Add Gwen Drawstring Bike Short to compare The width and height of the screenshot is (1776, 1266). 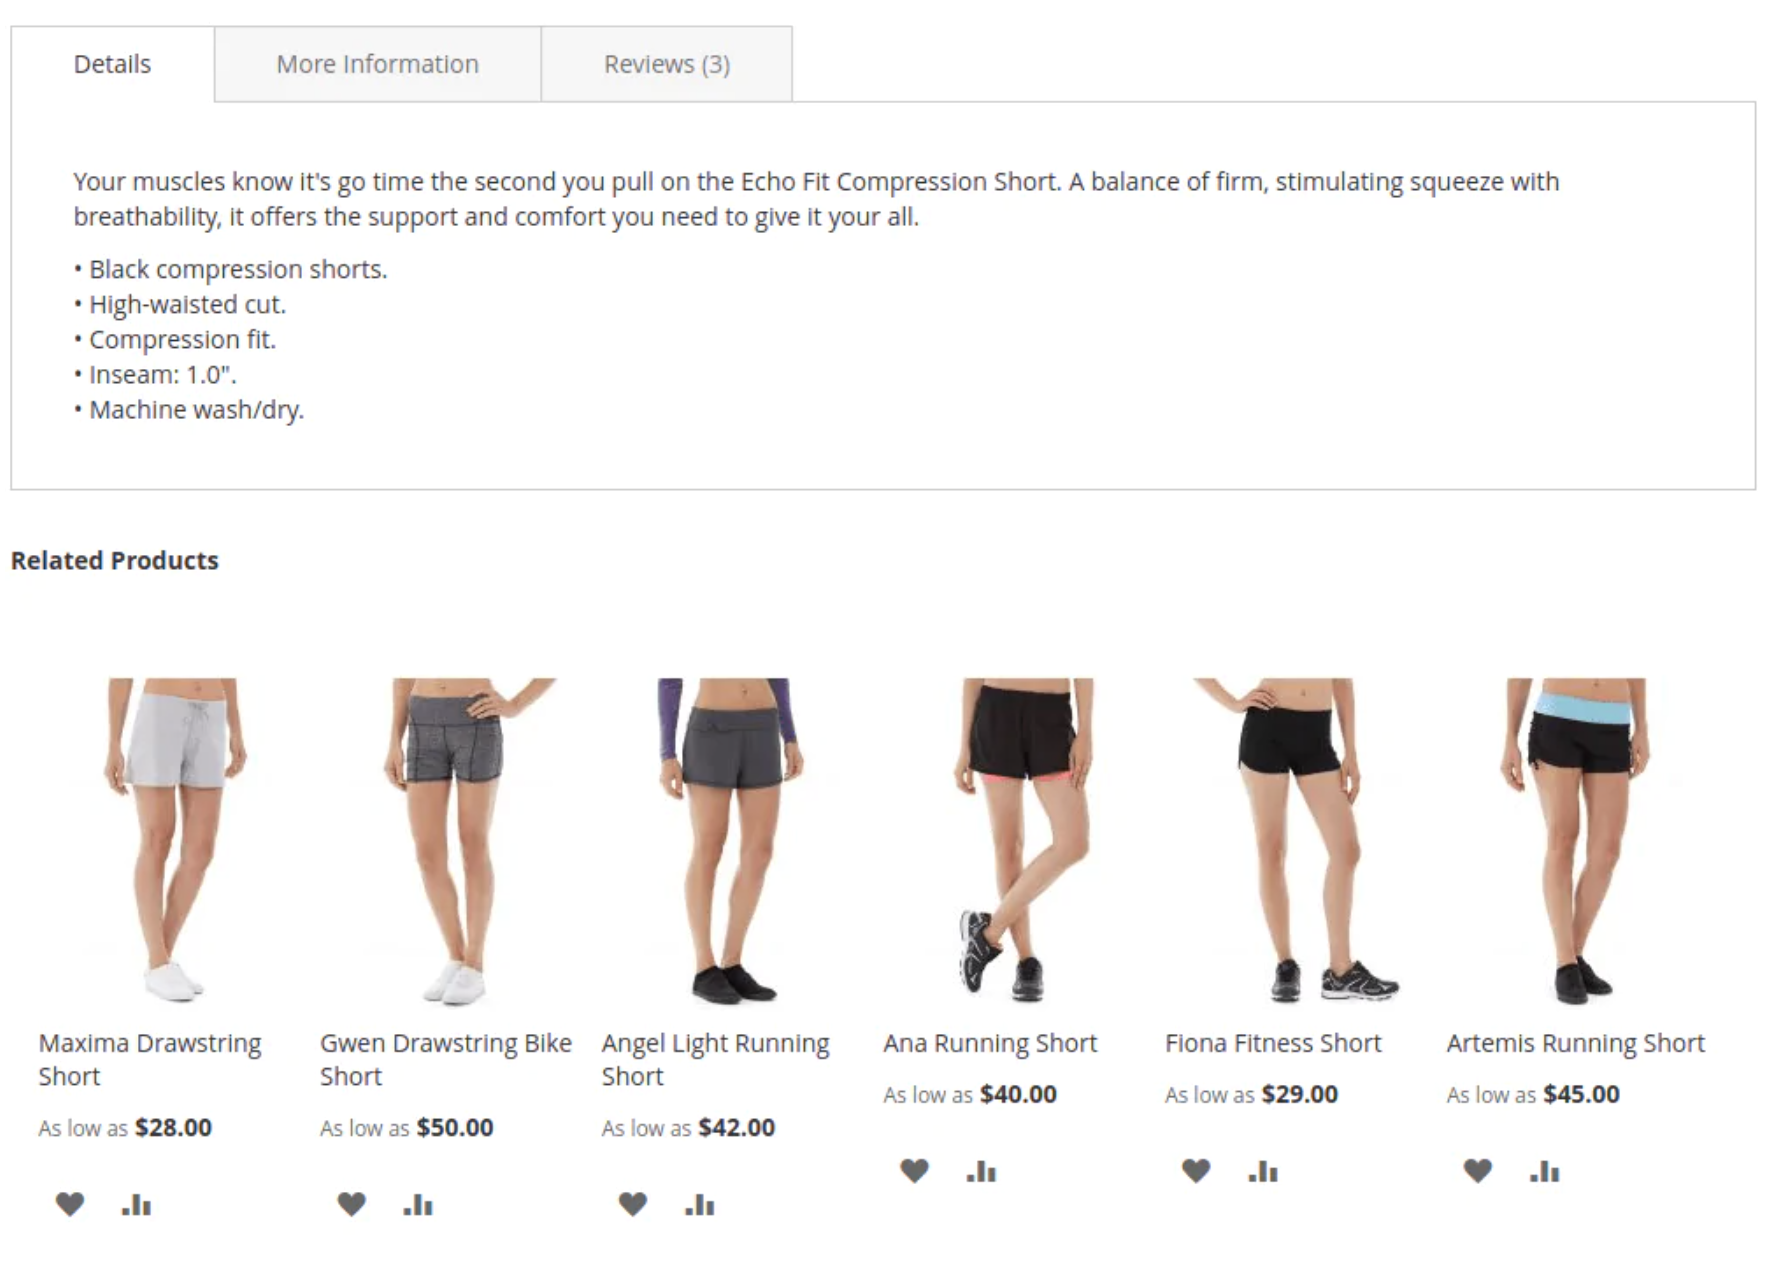click(418, 1204)
